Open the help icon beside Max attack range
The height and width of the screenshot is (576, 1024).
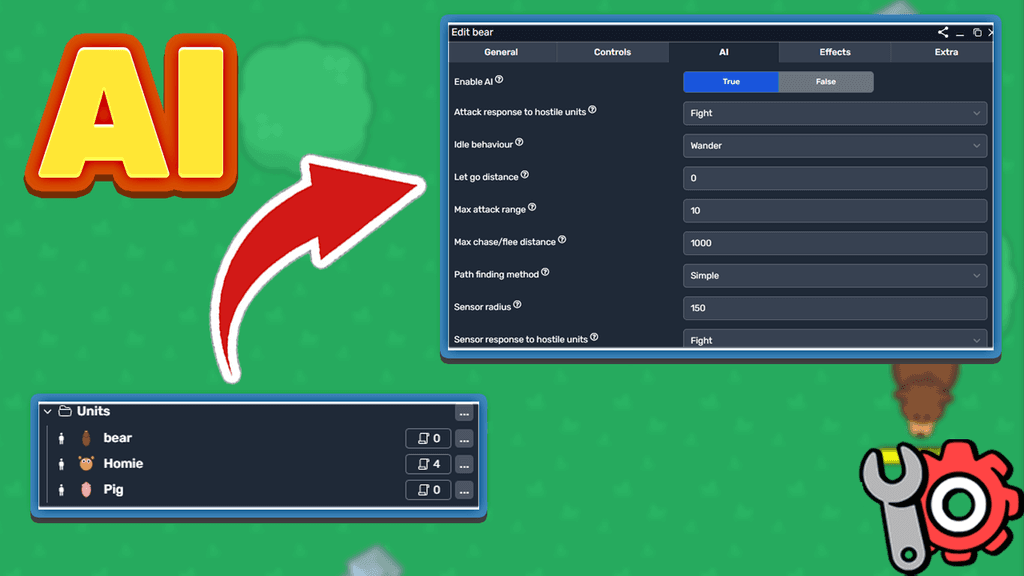pos(530,205)
